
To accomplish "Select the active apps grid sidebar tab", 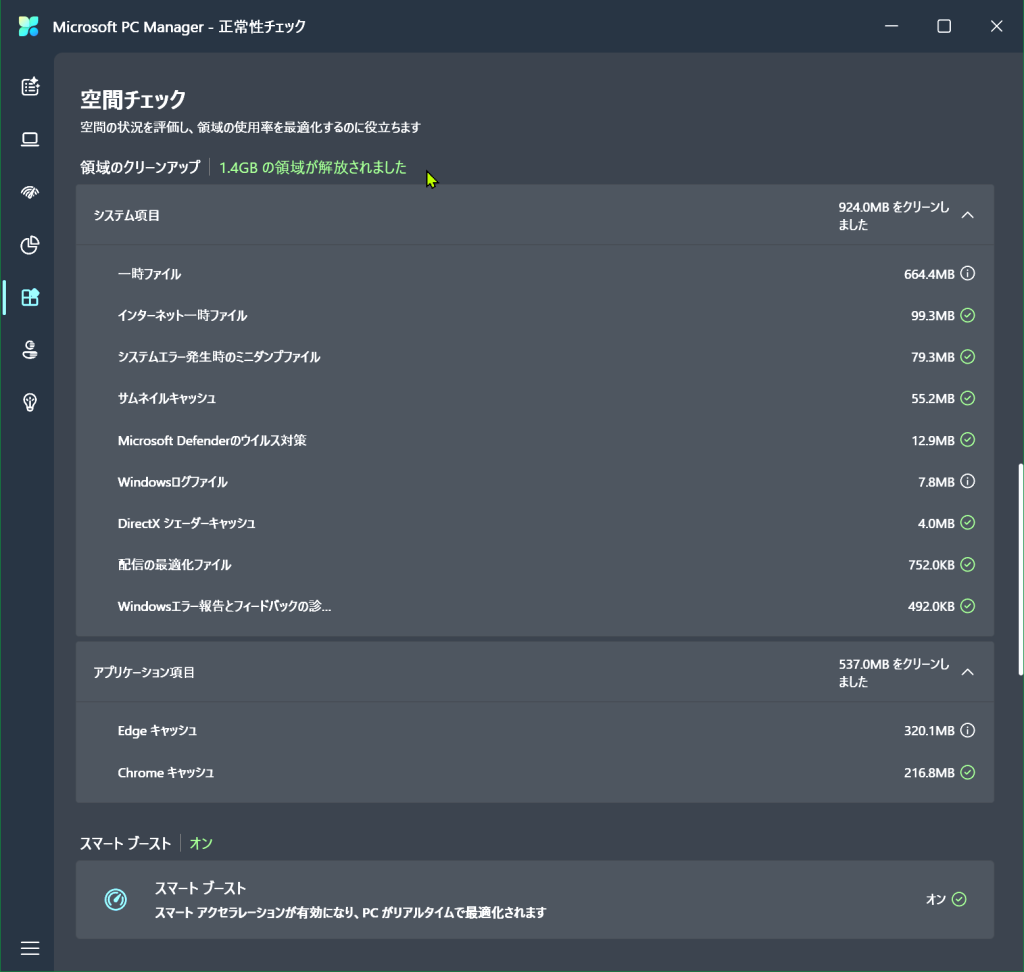I will tap(30, 297).
